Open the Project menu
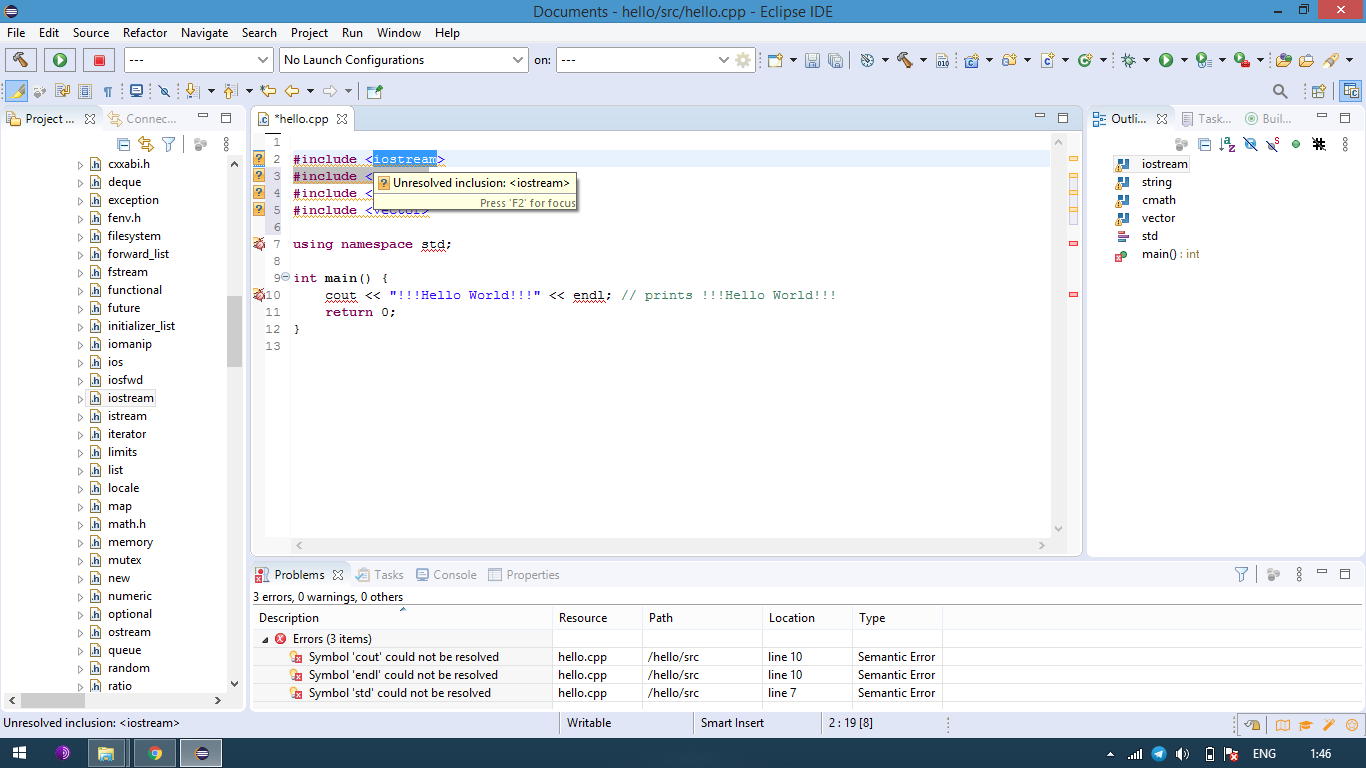The width and height of the screenshot is (1366, 768). (309, 32)
